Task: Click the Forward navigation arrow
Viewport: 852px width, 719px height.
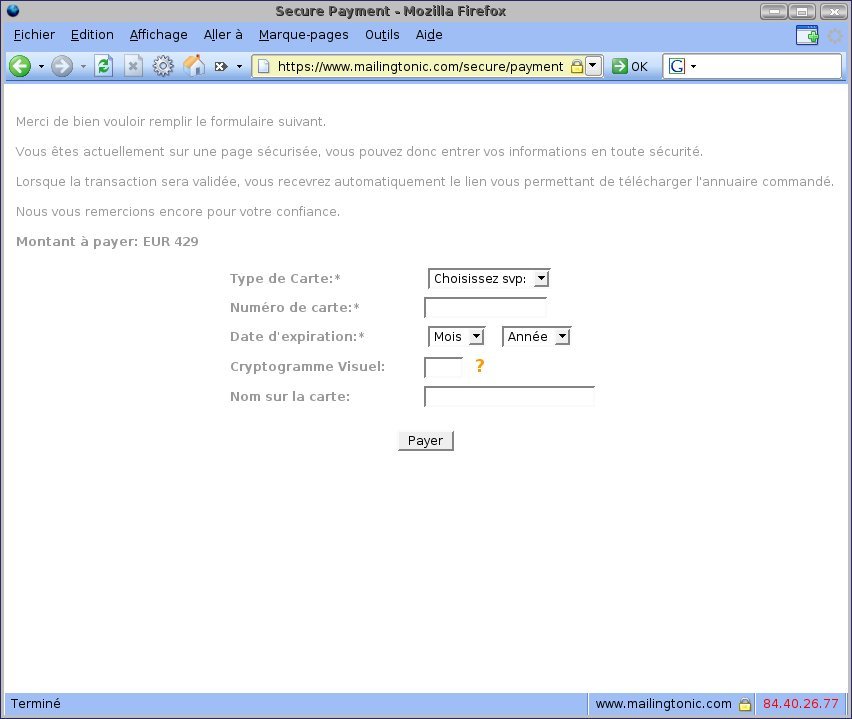Action: (x=62, y=66)
